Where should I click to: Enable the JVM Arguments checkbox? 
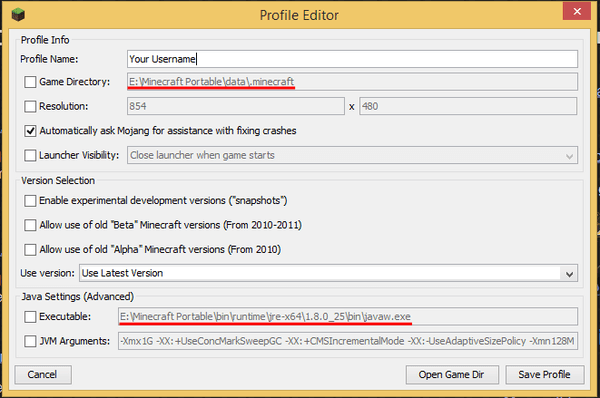(30, 341)
